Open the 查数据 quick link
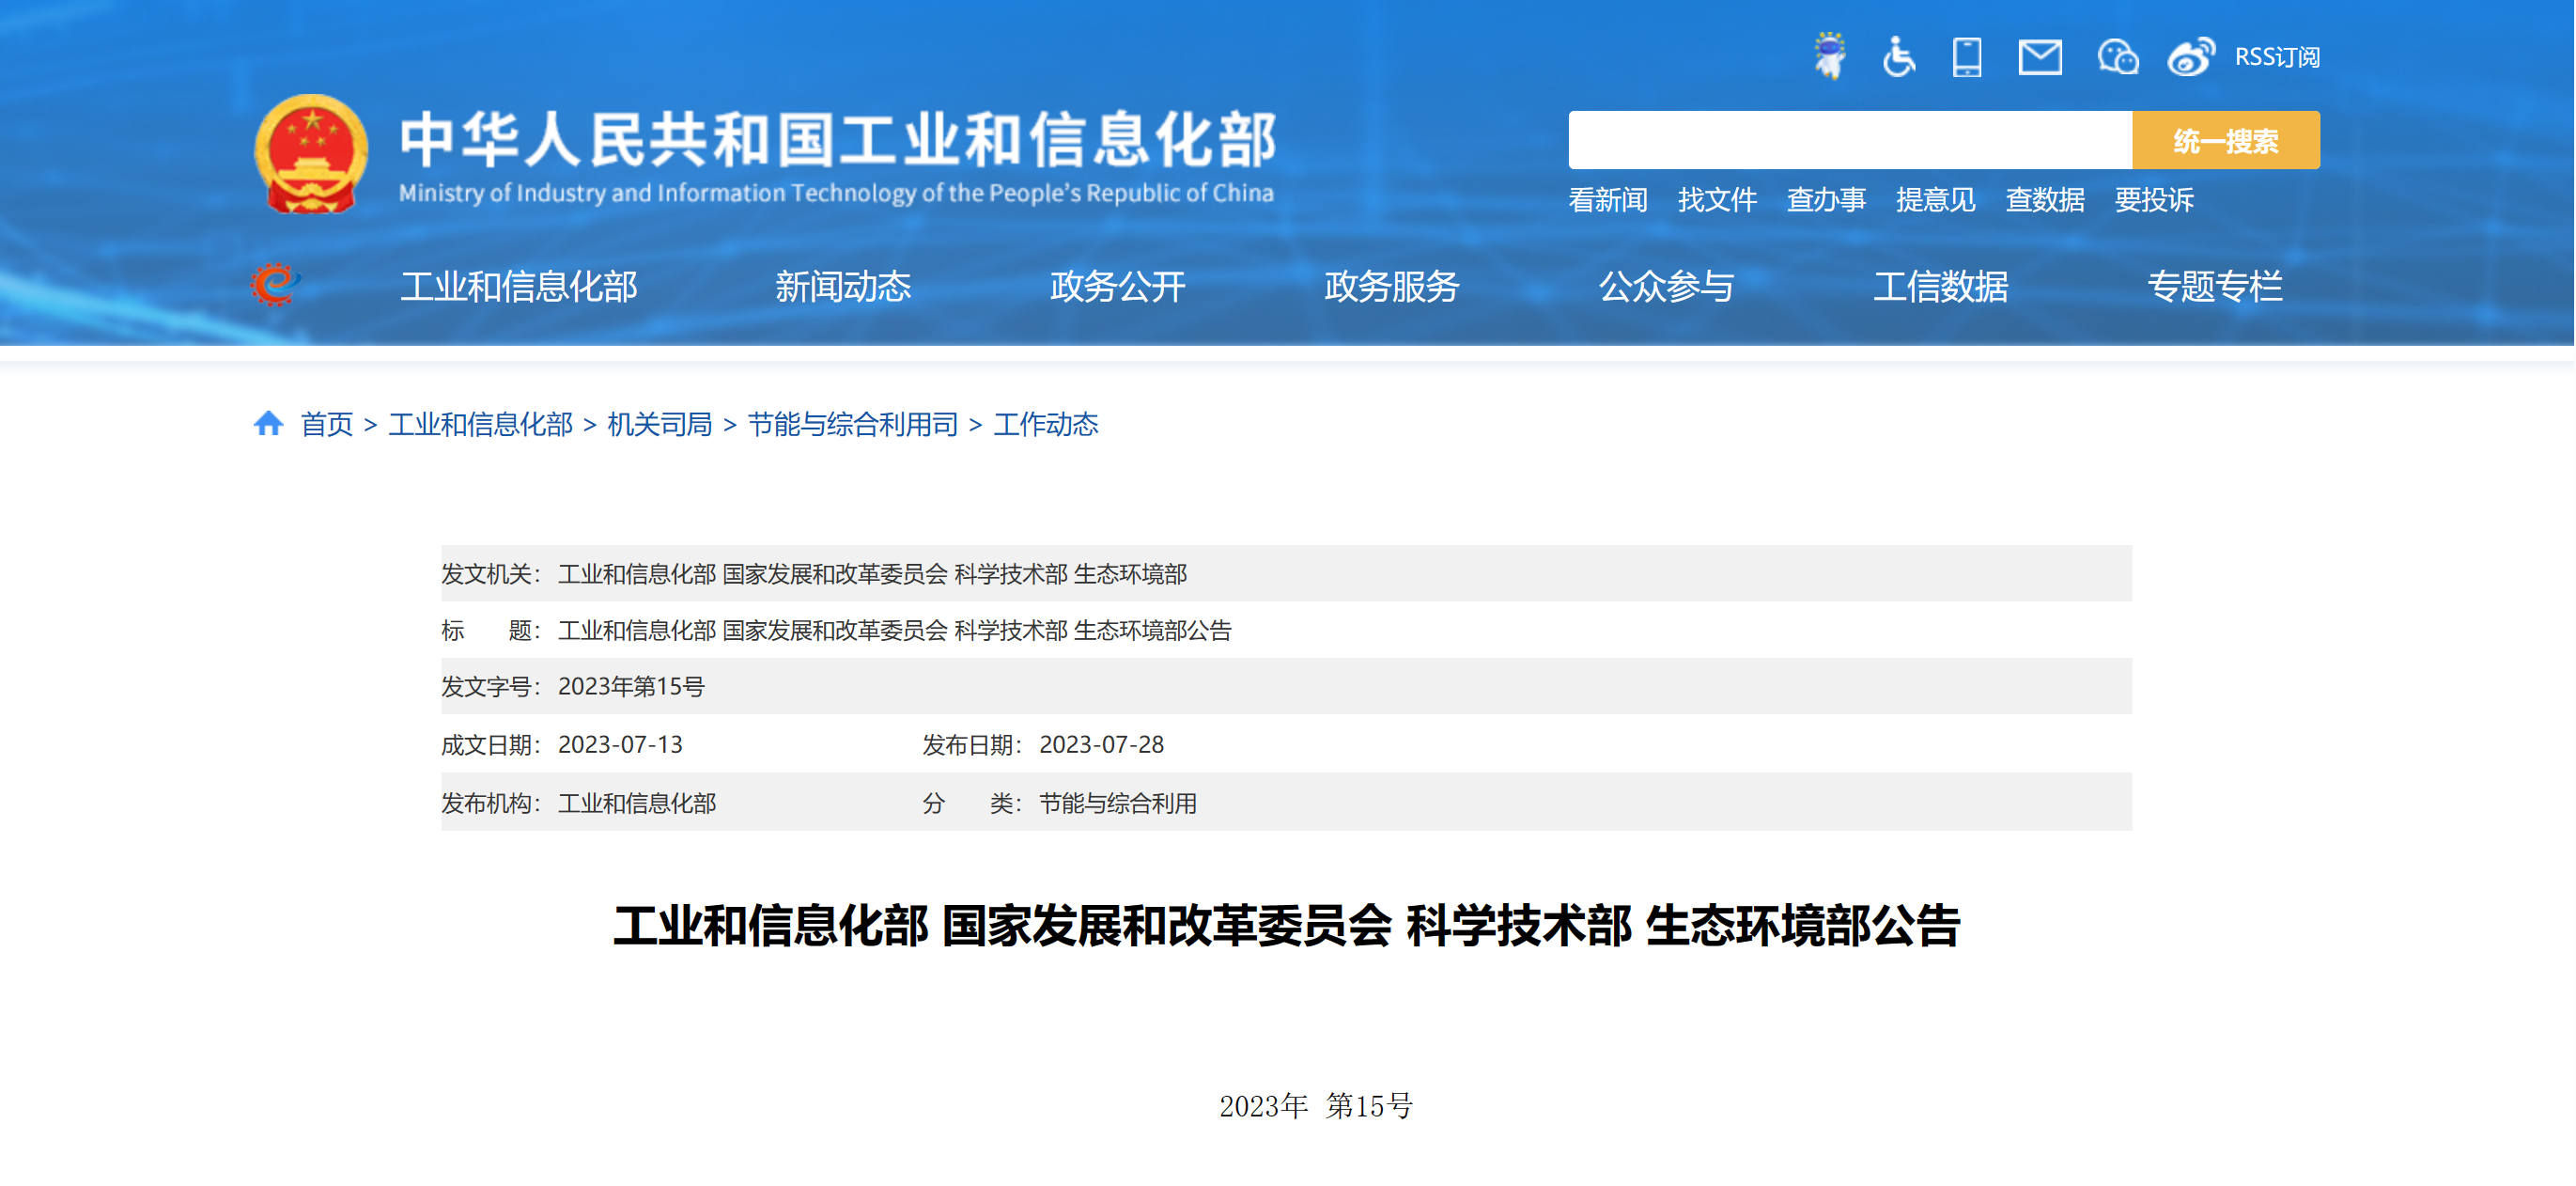 click(x=2045, y=200)
